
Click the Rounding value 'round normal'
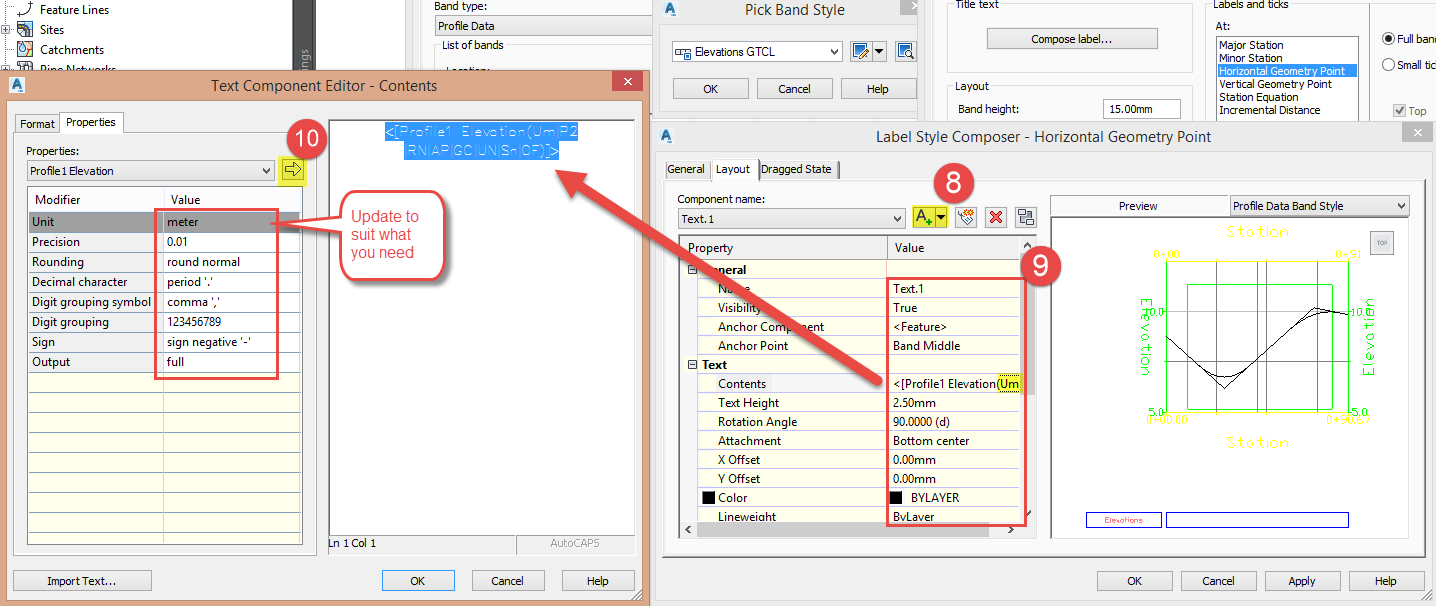232,262
